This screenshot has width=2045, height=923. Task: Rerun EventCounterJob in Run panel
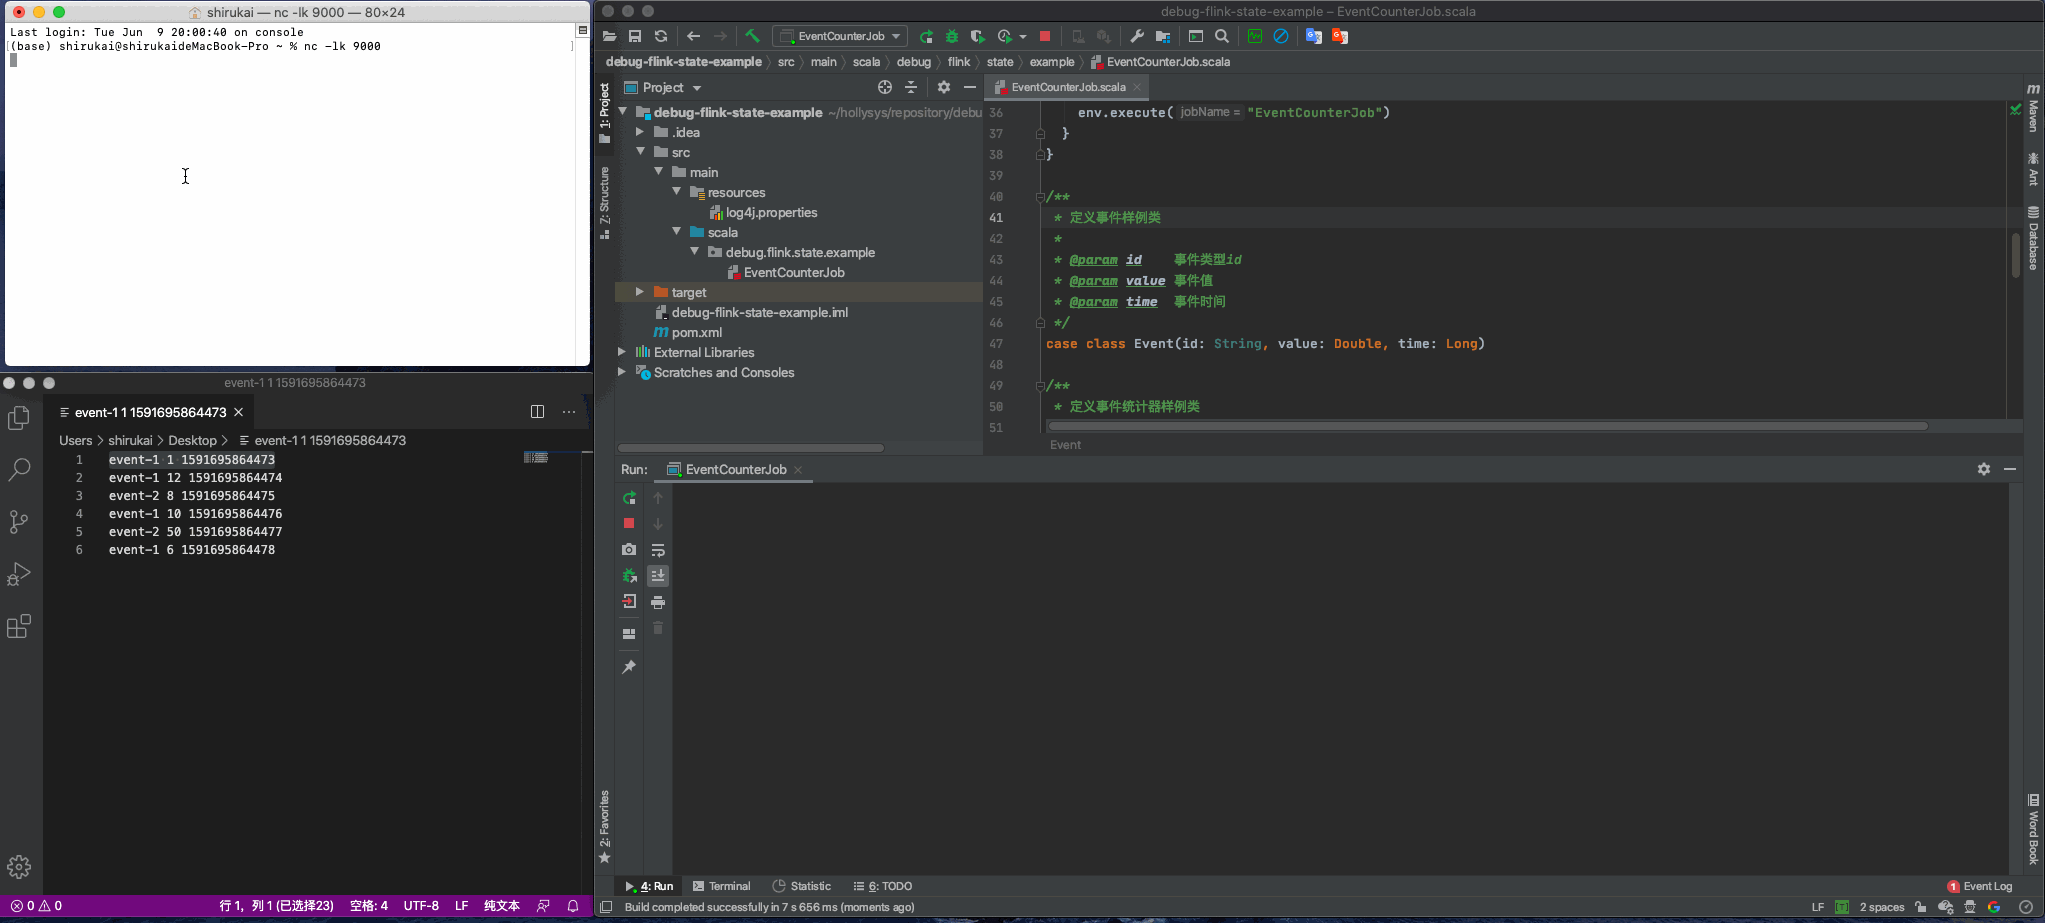(x=629, y=498)
